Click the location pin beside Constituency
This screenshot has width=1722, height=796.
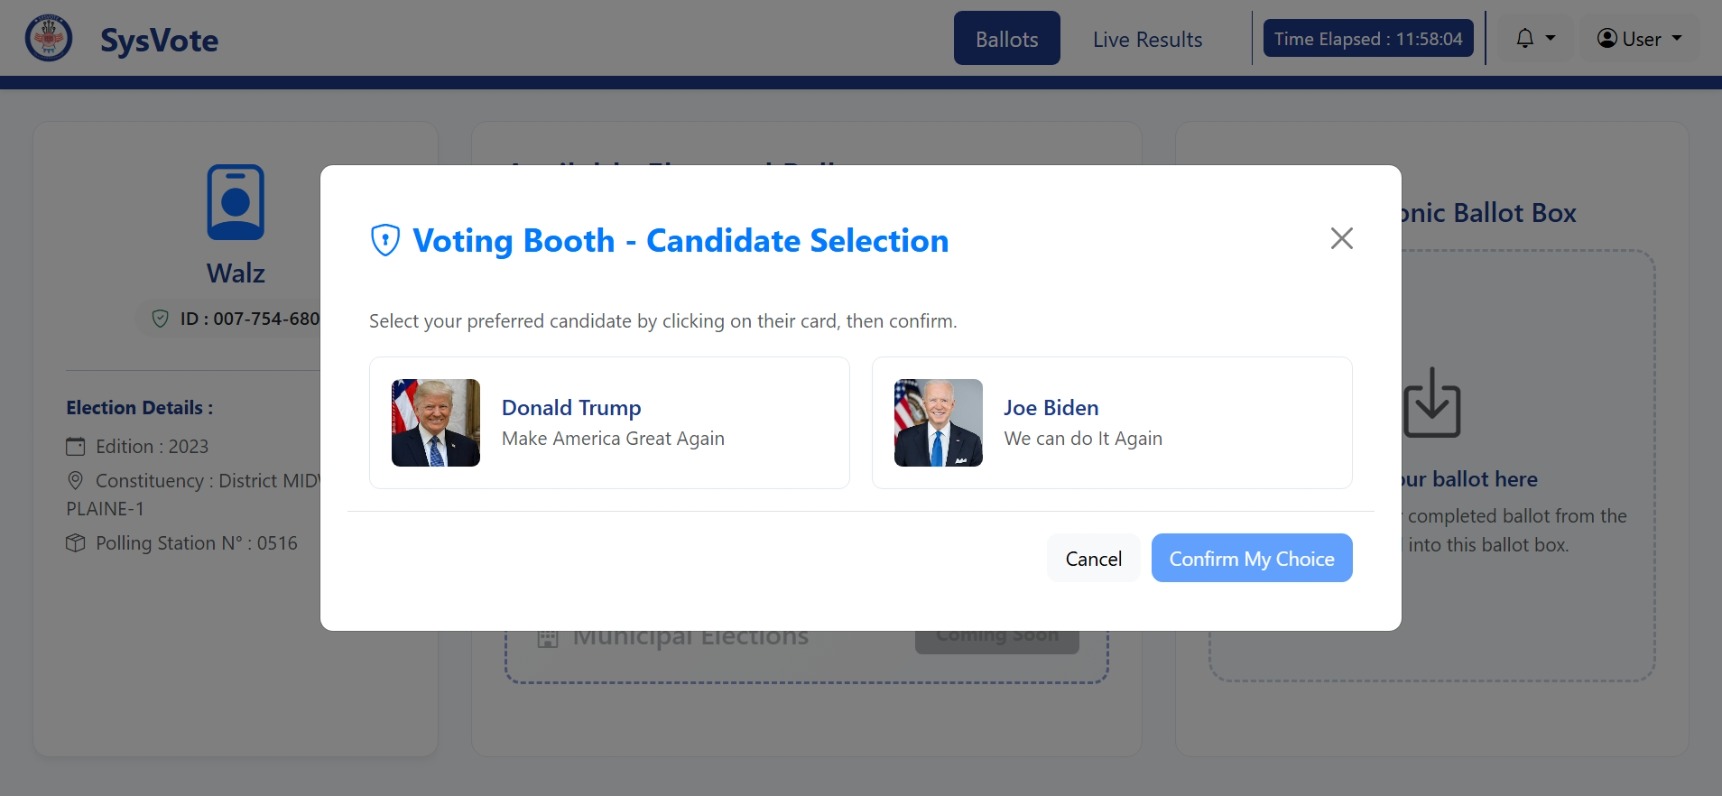click(x=75, y=481)
